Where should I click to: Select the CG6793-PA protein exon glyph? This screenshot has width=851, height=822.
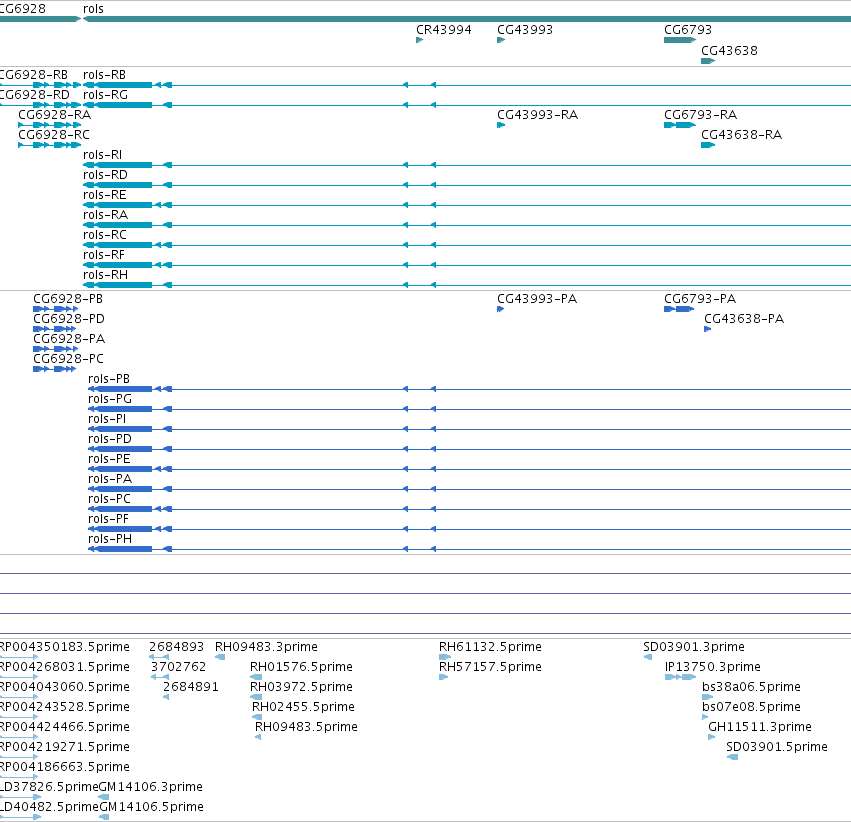coord(679,309)
